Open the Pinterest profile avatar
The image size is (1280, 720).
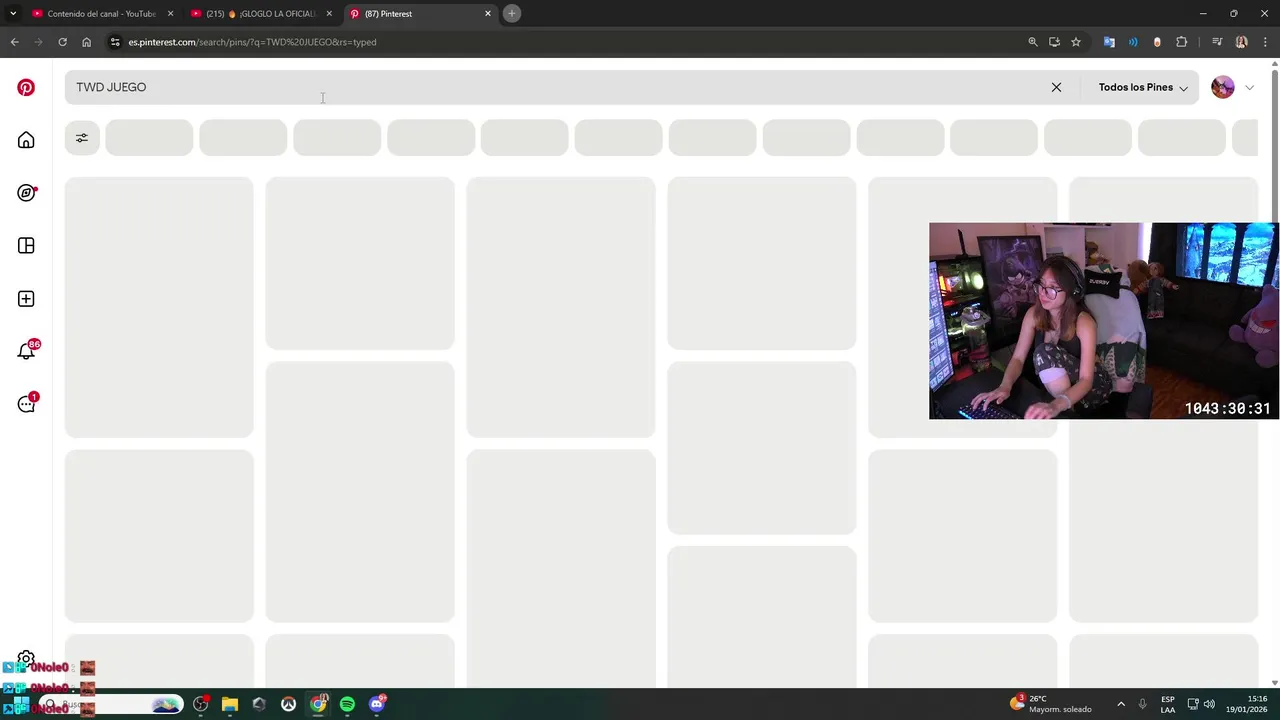[1222, 87]
